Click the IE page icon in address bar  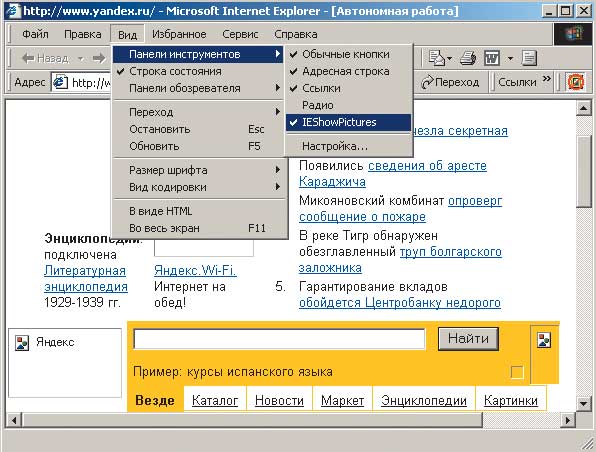(60, 82)
